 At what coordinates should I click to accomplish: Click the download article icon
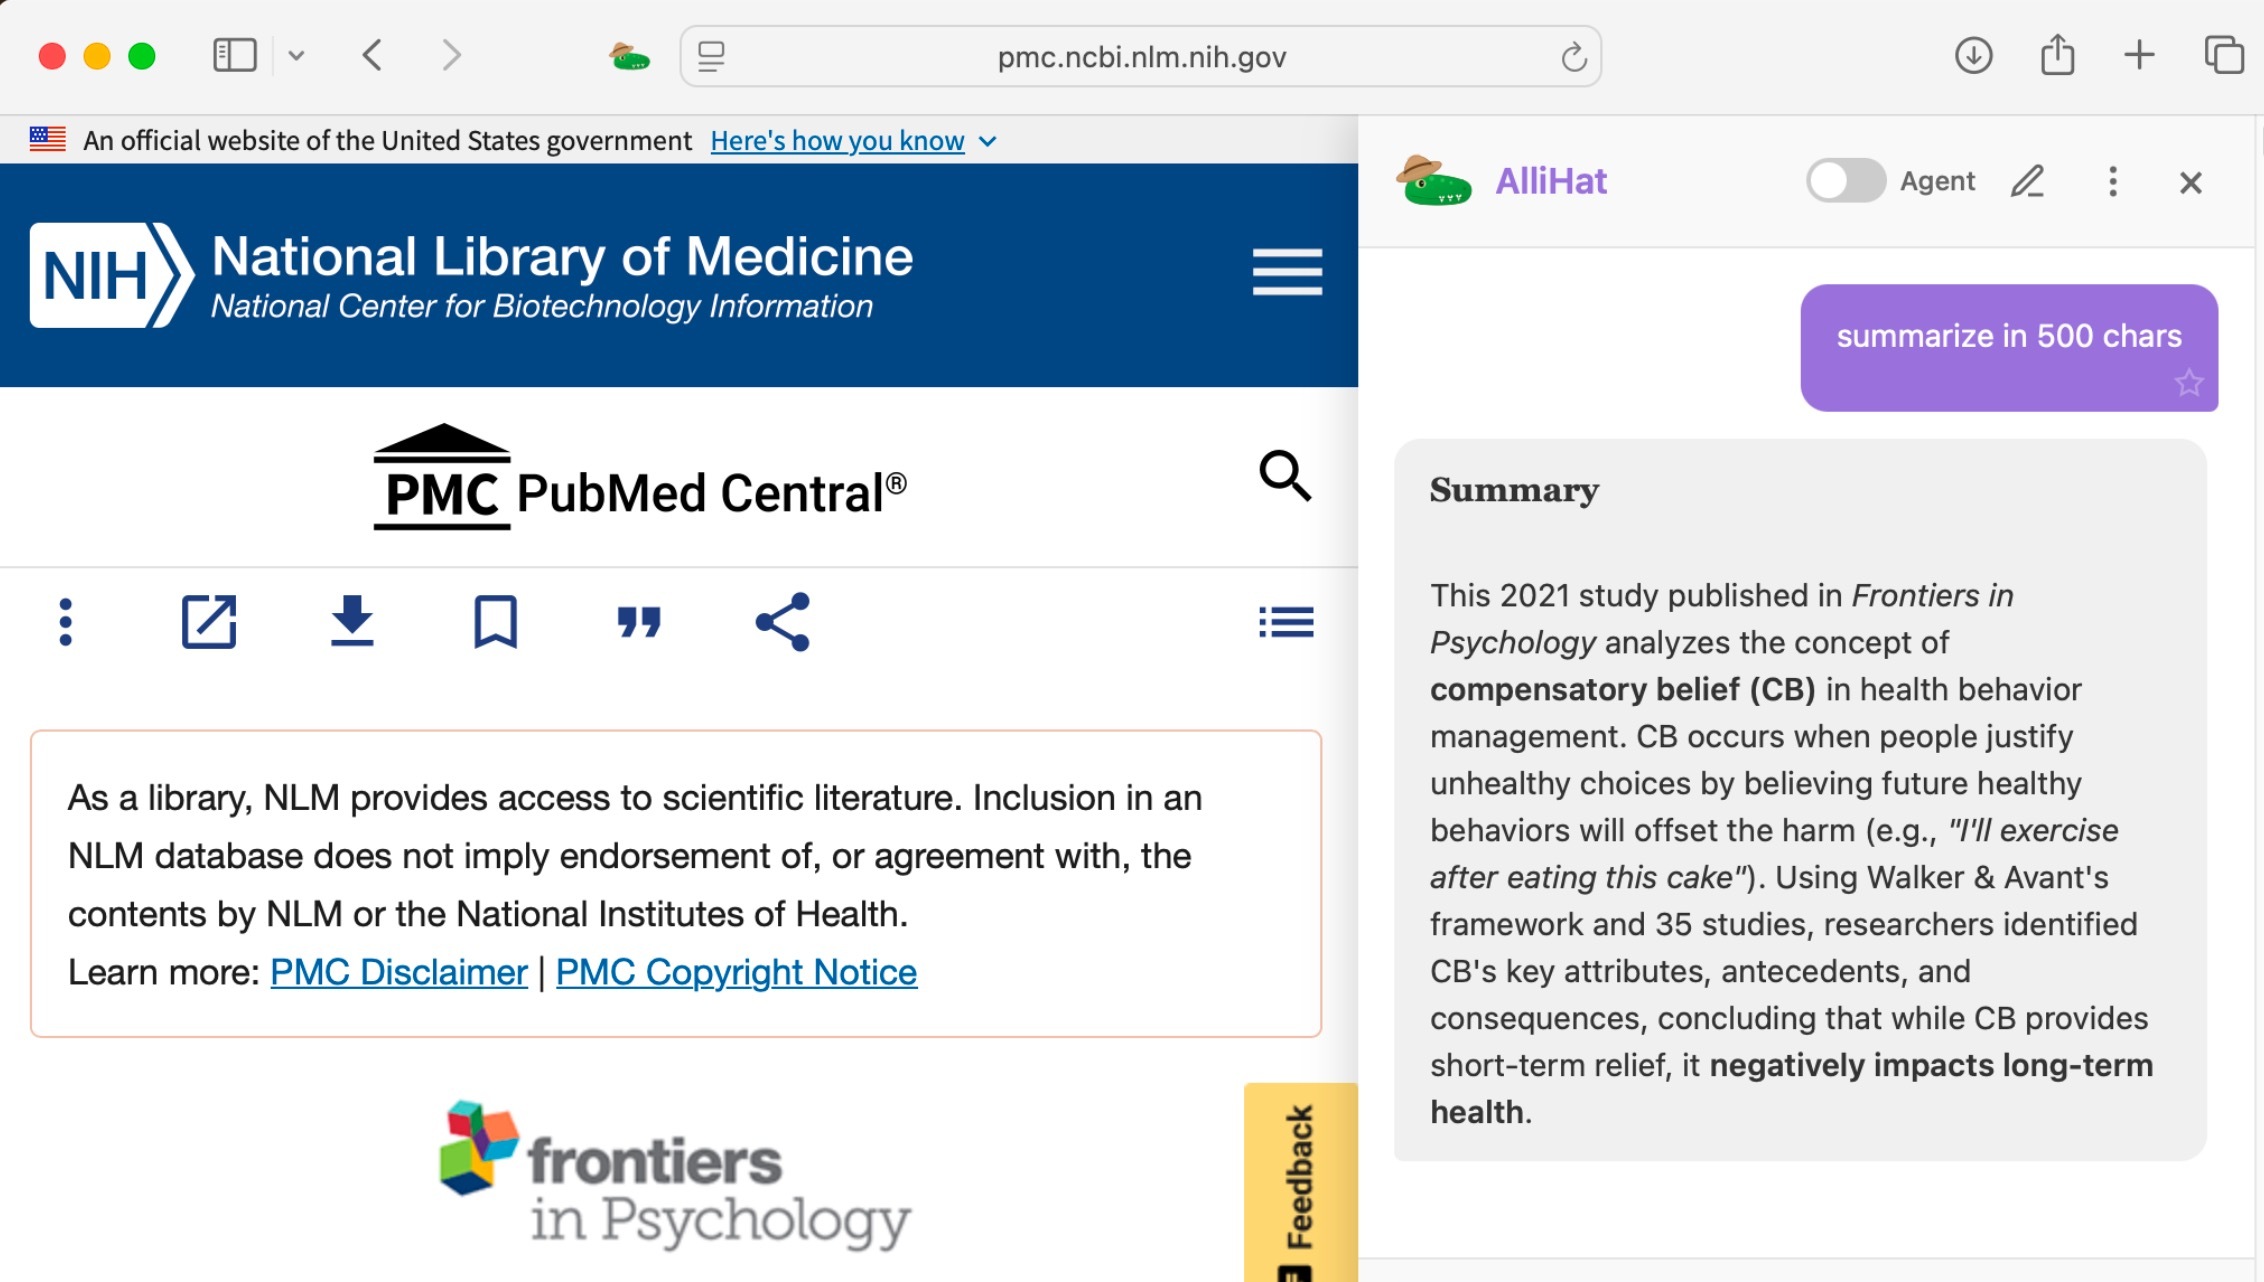[x=352, y=622]
